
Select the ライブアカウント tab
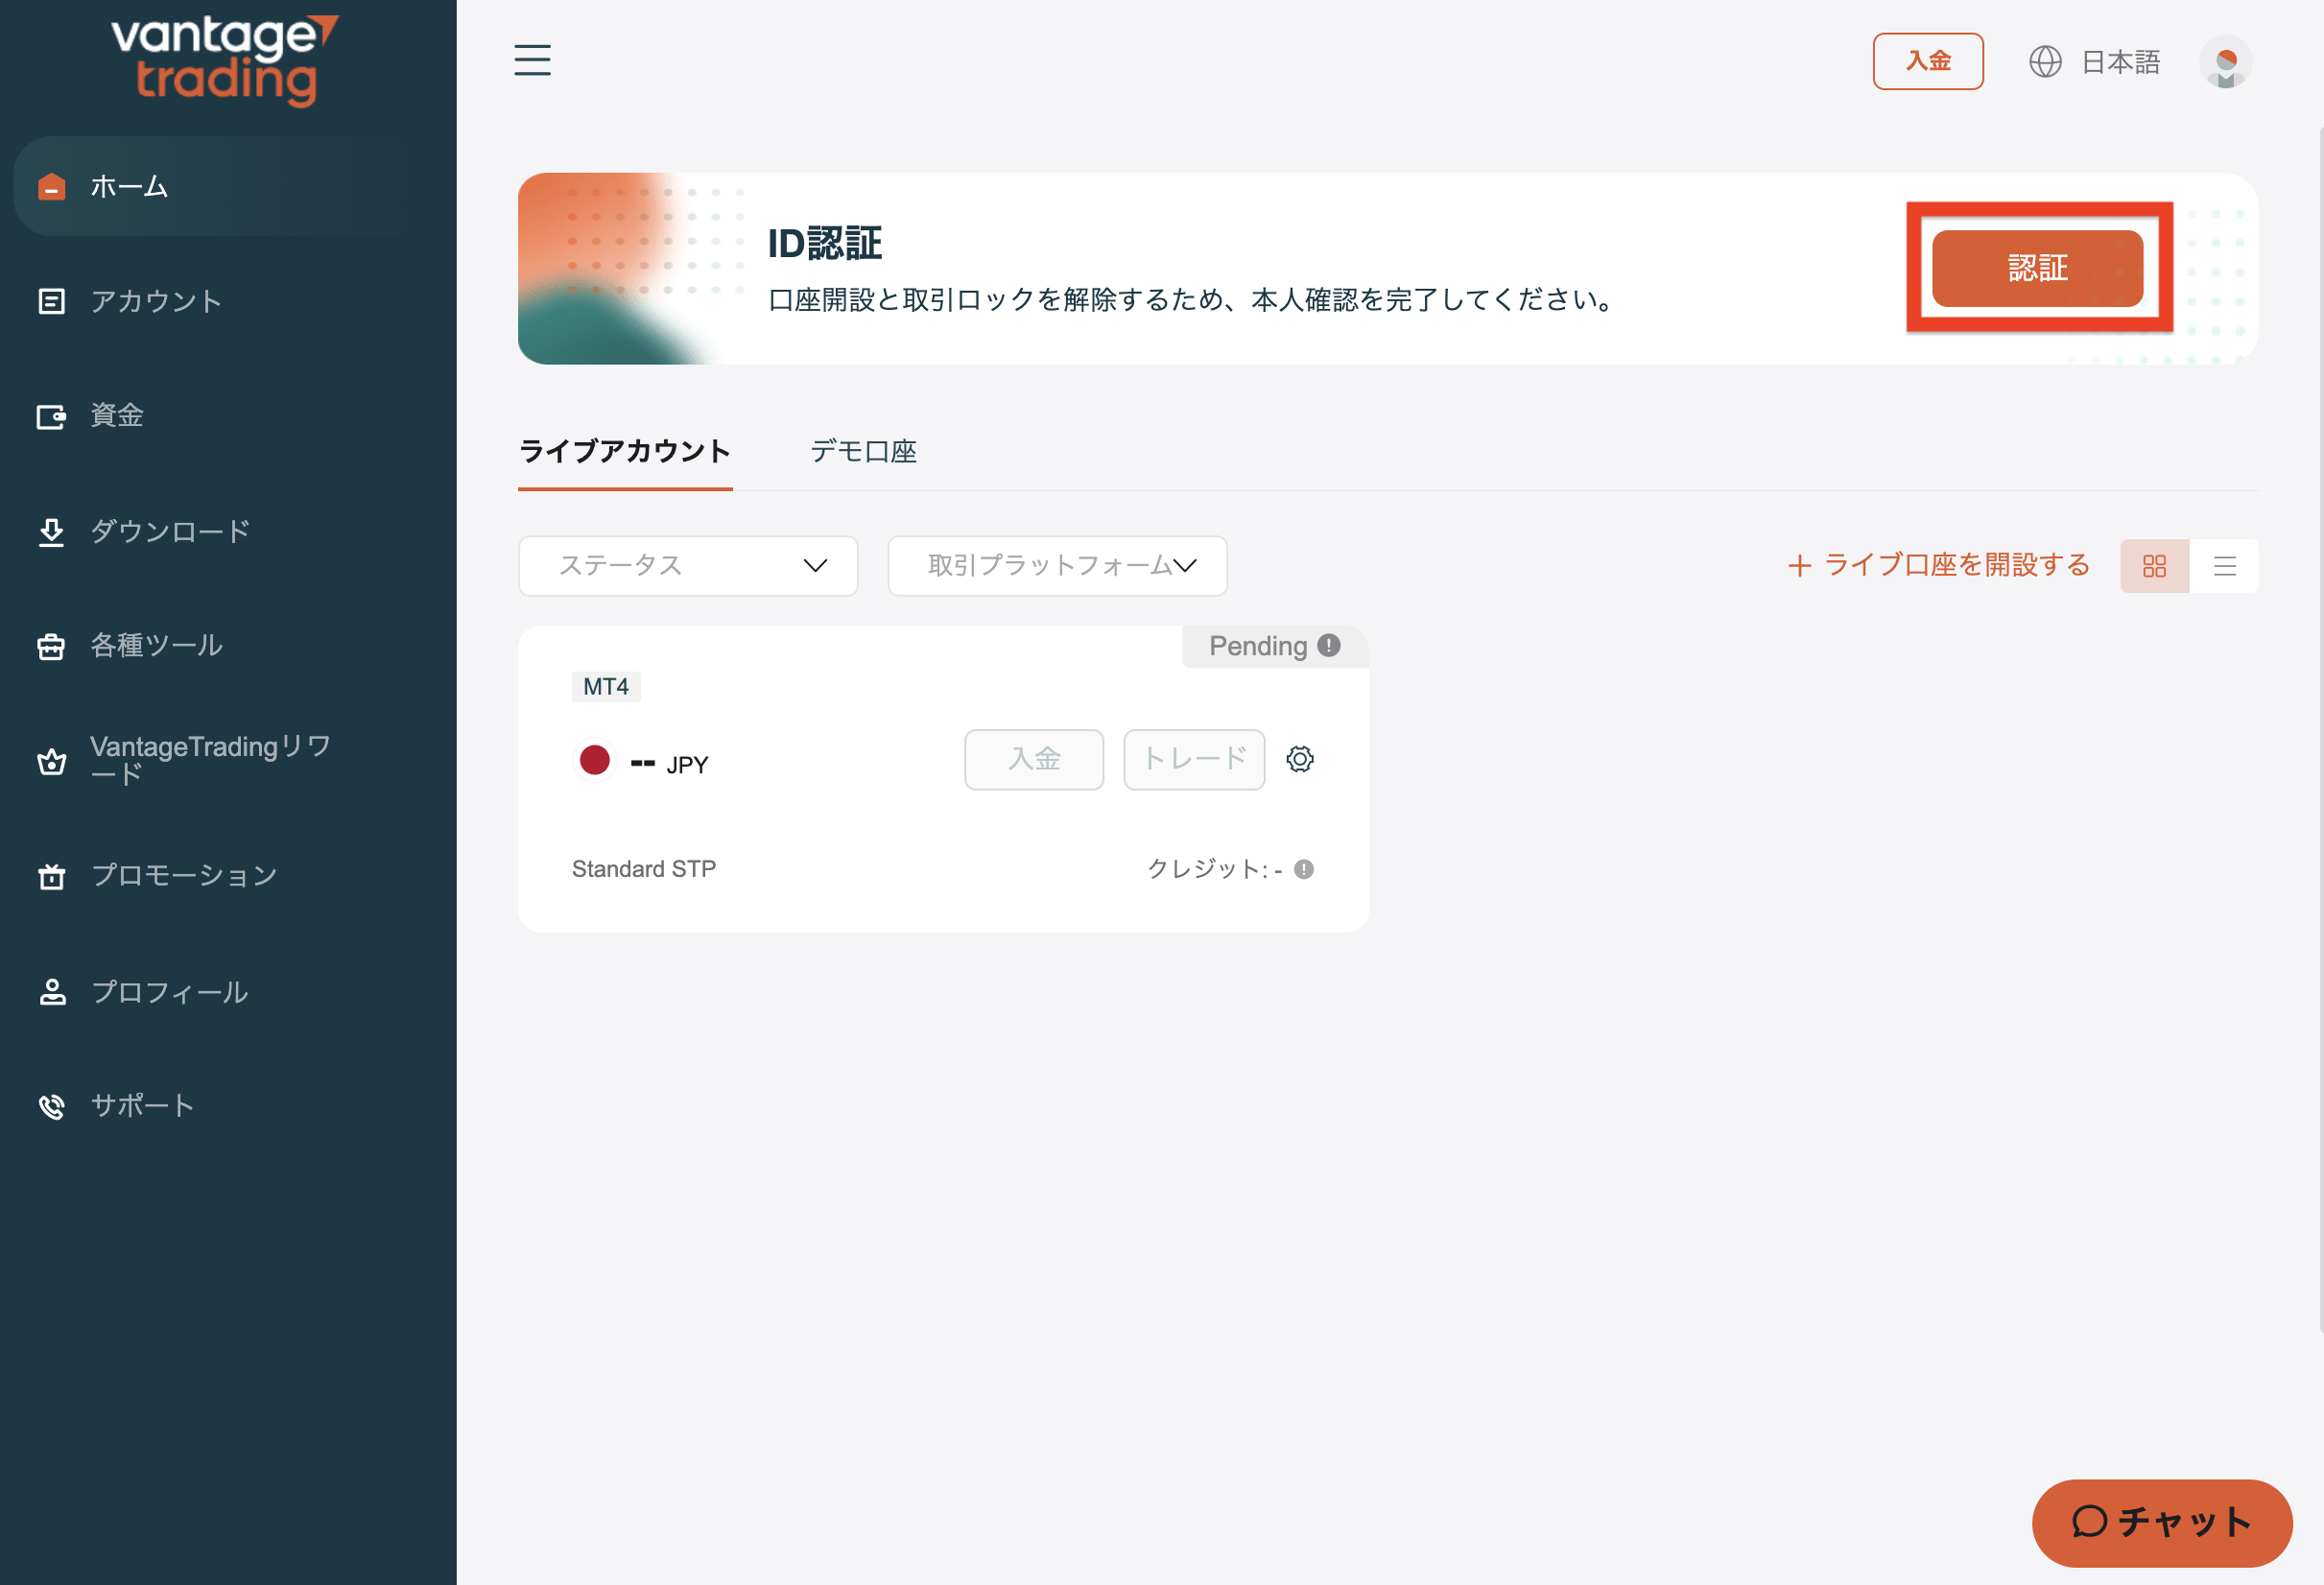[x=624, y=451]
